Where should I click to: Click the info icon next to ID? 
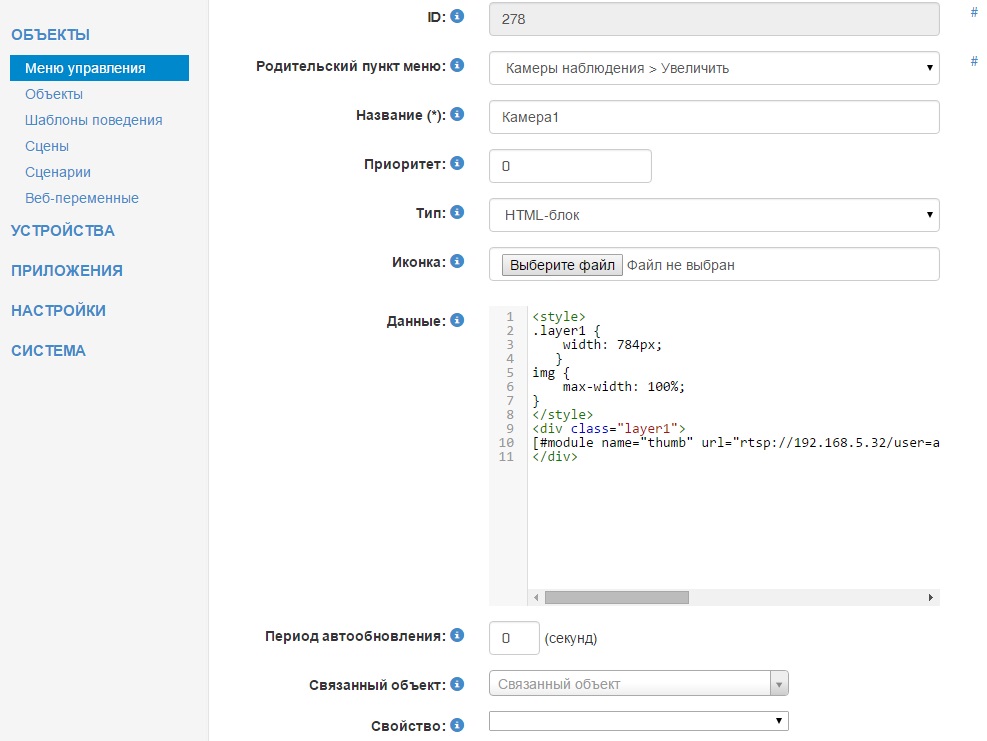[x=457, y=16]
